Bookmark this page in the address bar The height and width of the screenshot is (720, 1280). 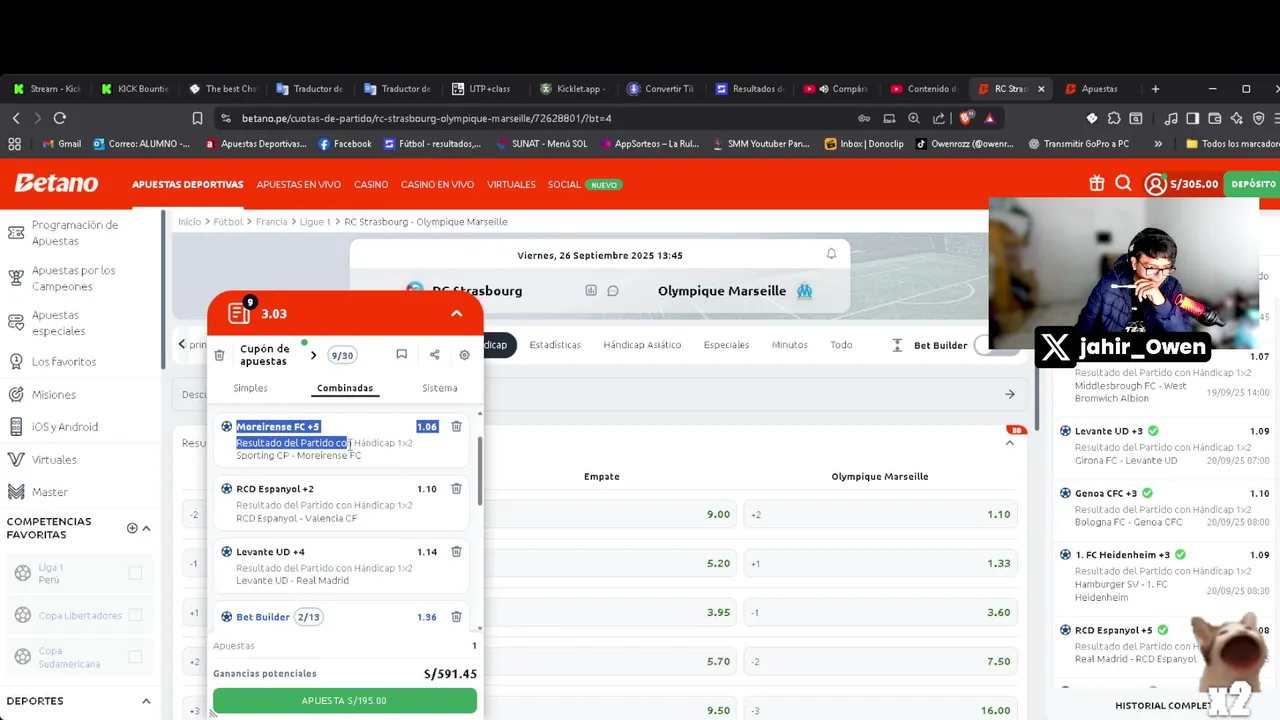[x=197, y=118]
